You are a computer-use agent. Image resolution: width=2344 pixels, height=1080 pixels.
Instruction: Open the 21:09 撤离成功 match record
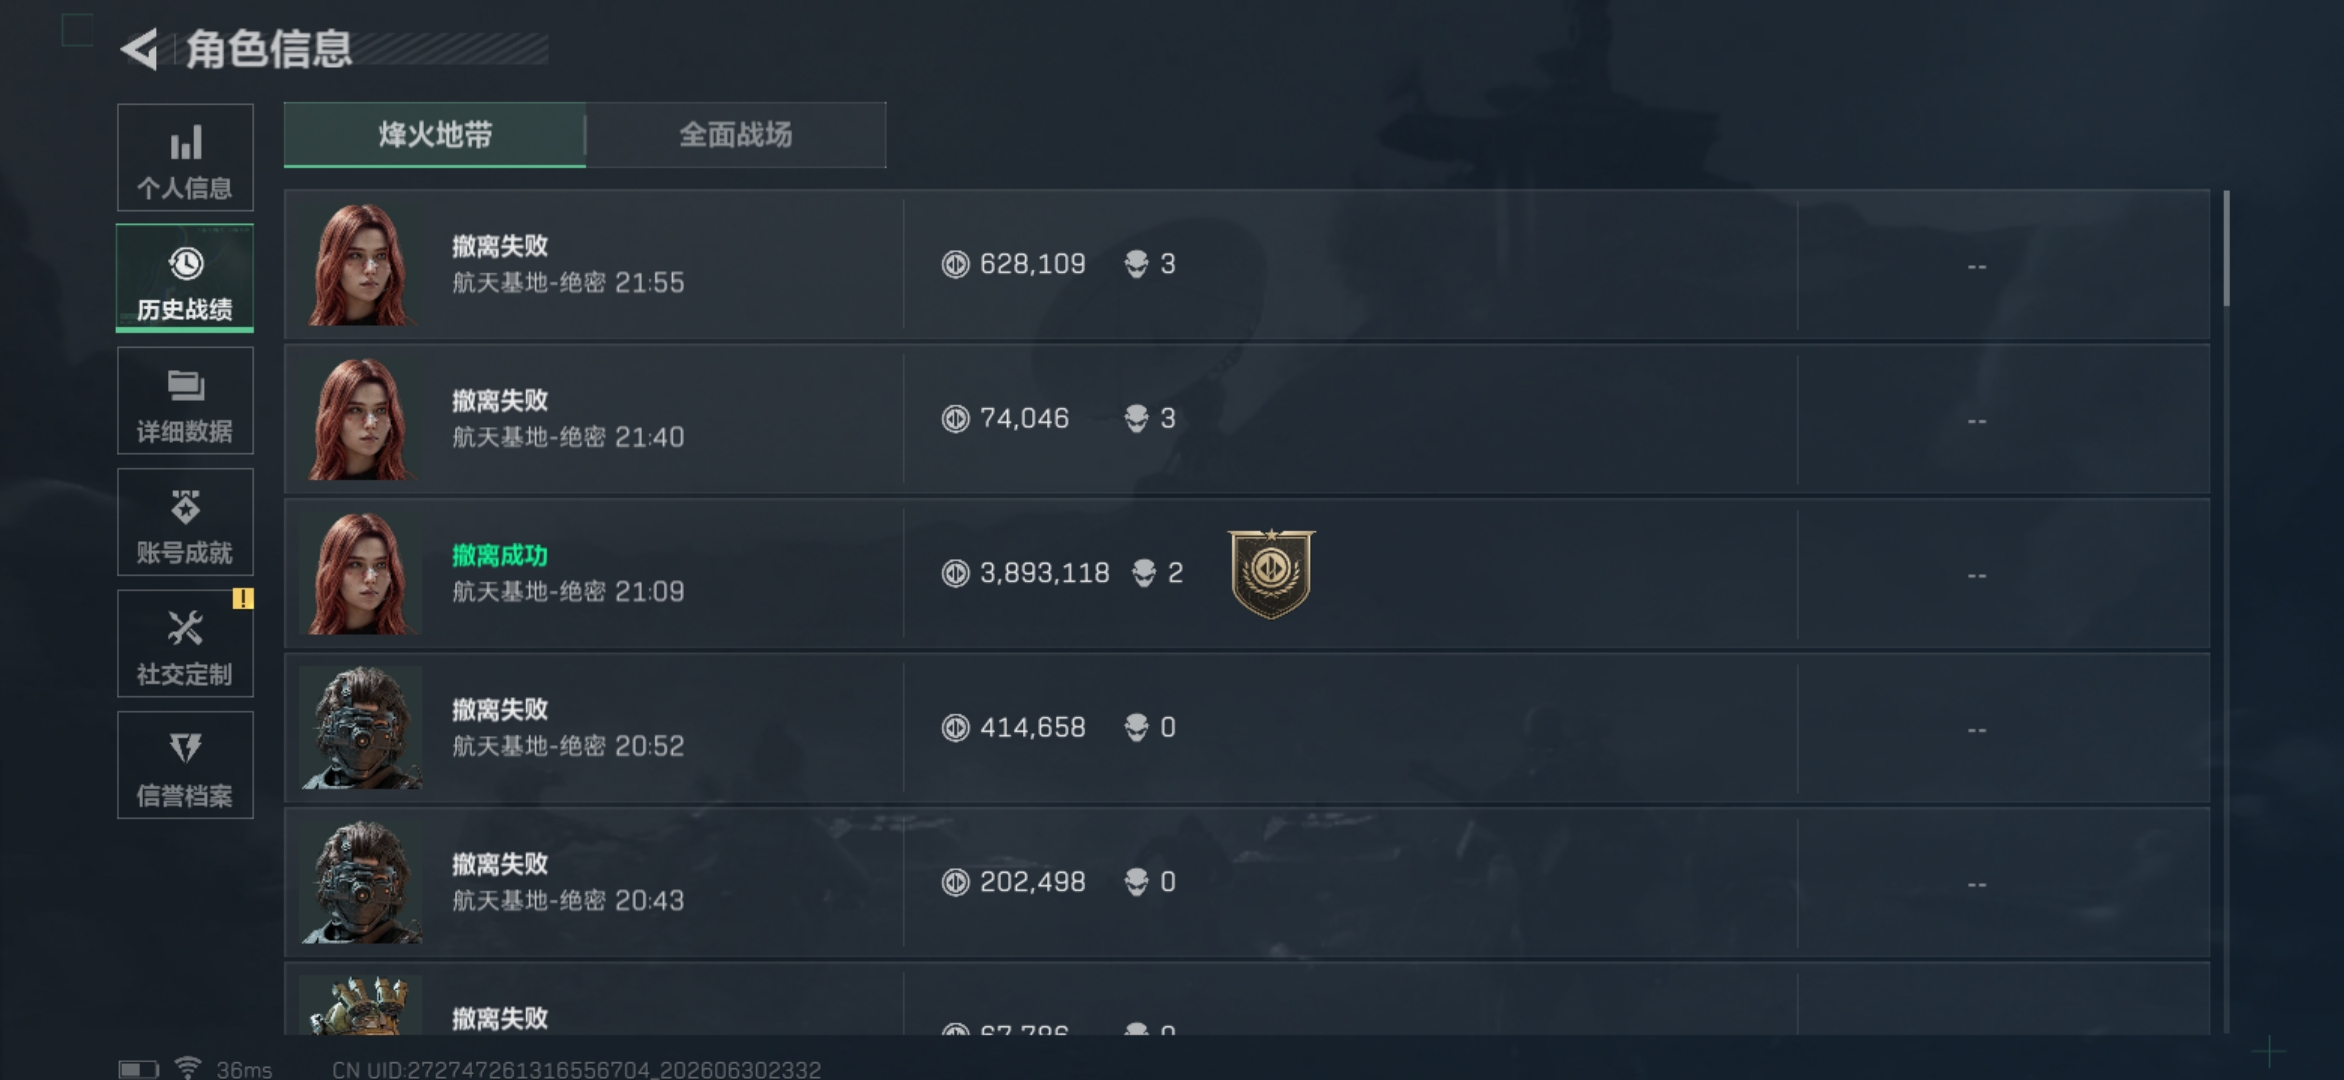[x=1247, y=574]
